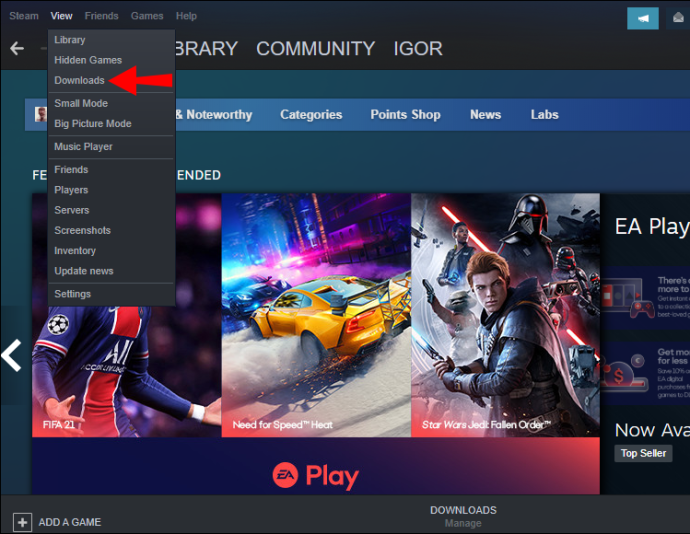Open Star Wars Jedi Fallen Order tile

(x=505, y=315)
